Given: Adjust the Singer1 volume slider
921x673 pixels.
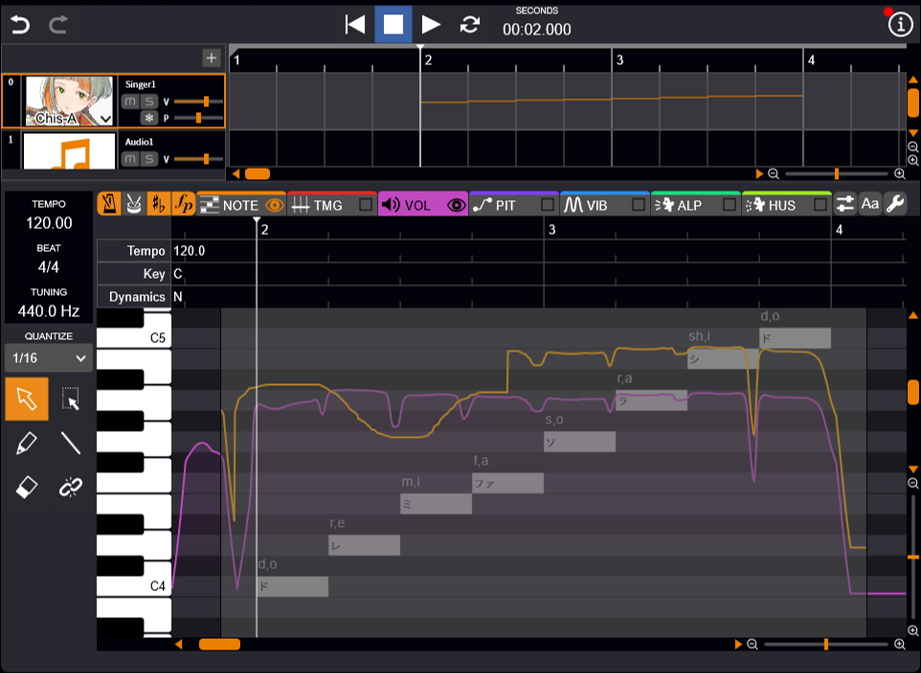Looking at the screenshot, I should (x=204, y=102).
